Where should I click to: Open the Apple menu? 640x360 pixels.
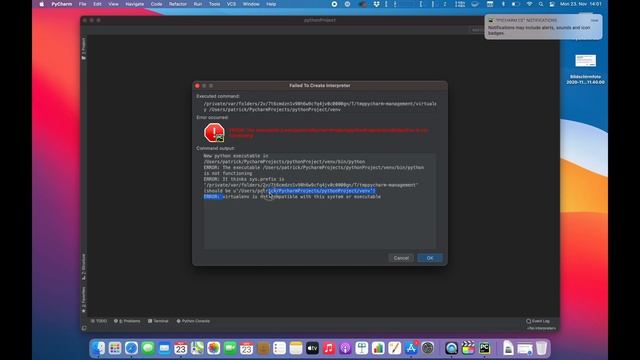(41, 4)
